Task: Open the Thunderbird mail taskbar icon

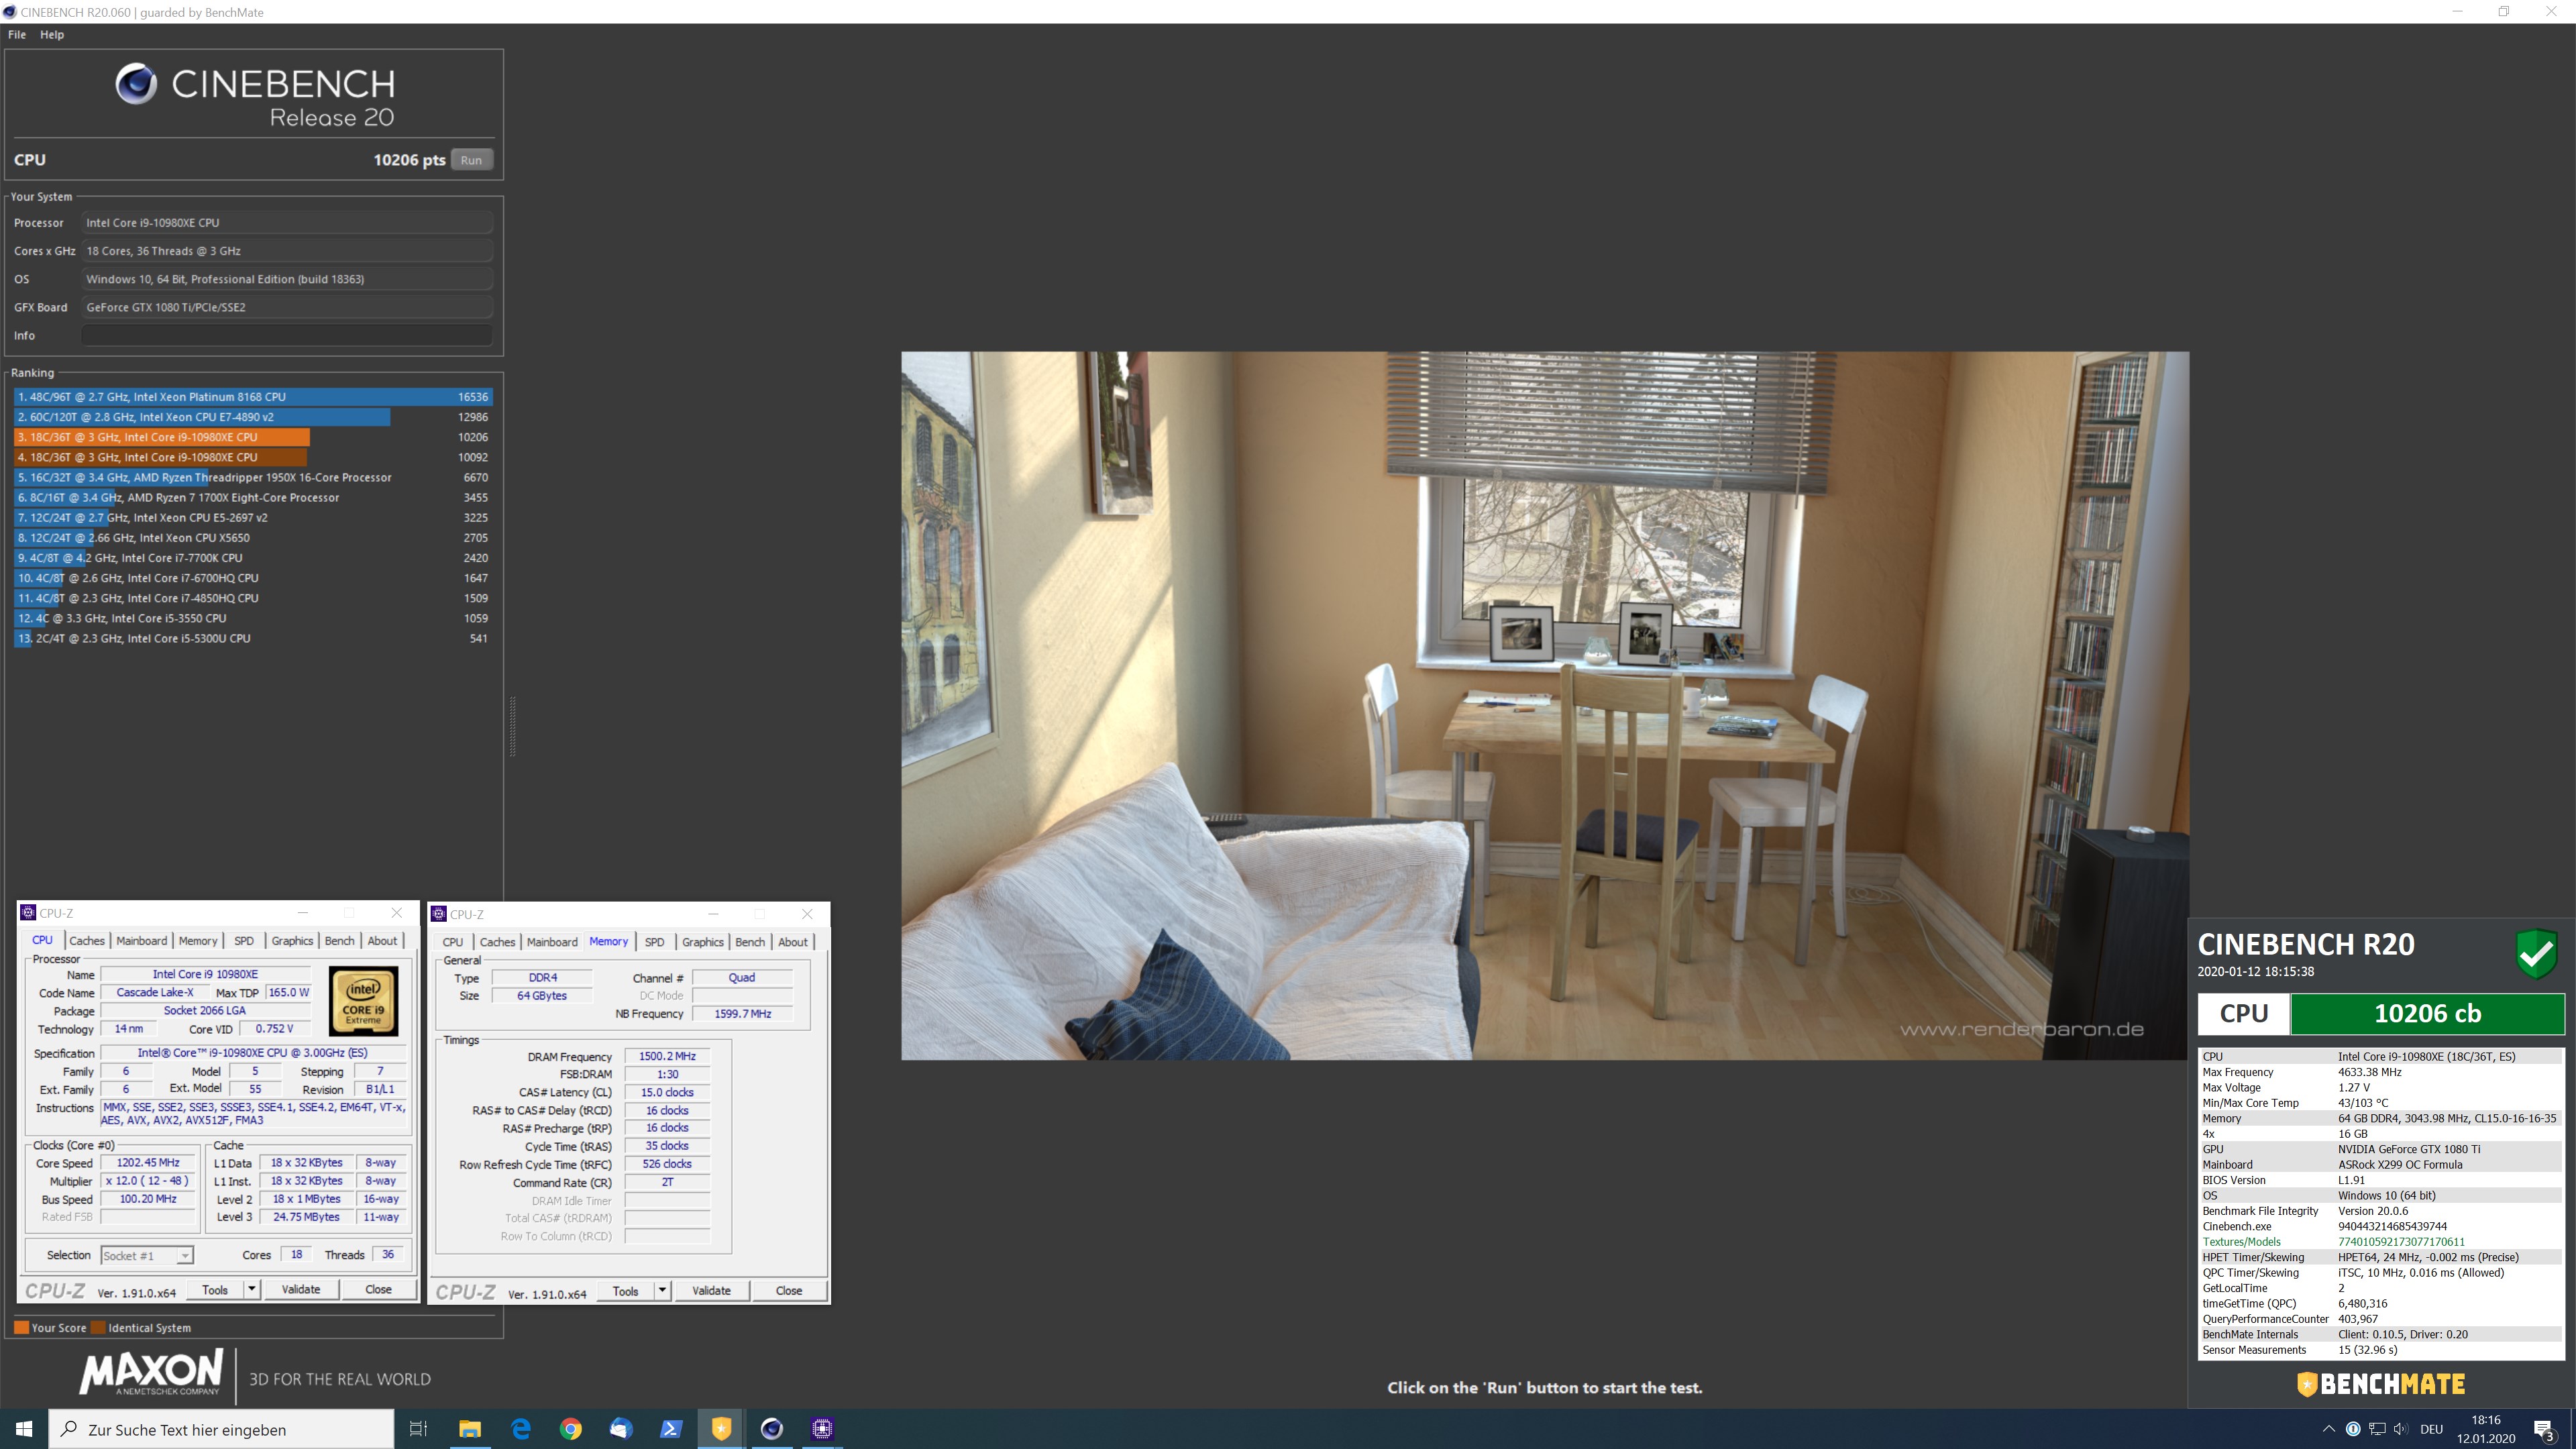Action: click(621, 1429)
